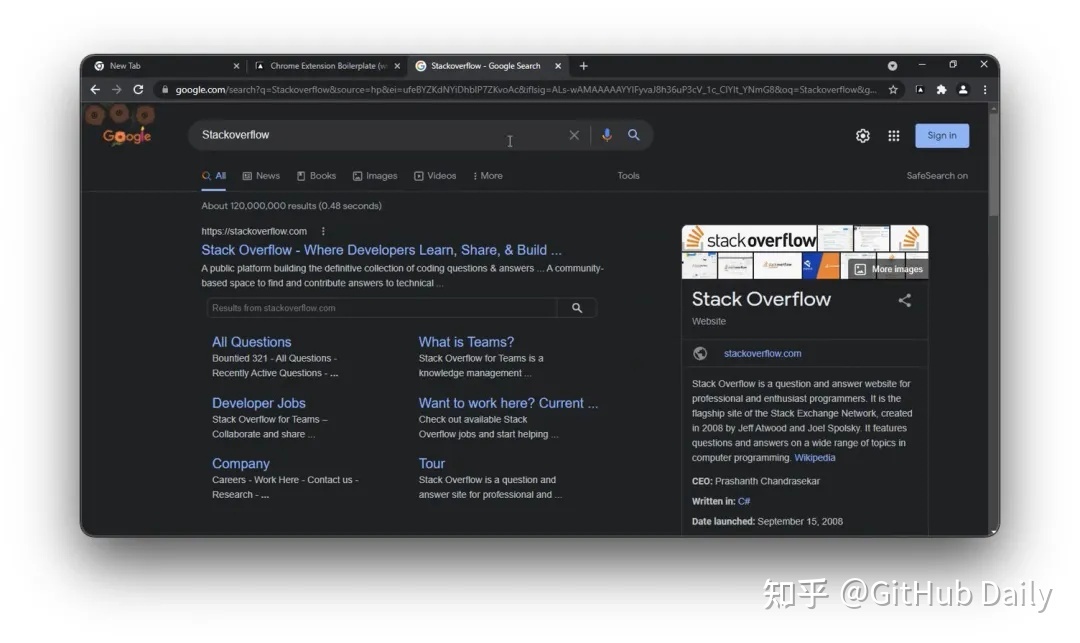Open stackoverflow.com link in knowledge panel
The height and width of the screenshot is (643, 1080).
tap(762, 353)
